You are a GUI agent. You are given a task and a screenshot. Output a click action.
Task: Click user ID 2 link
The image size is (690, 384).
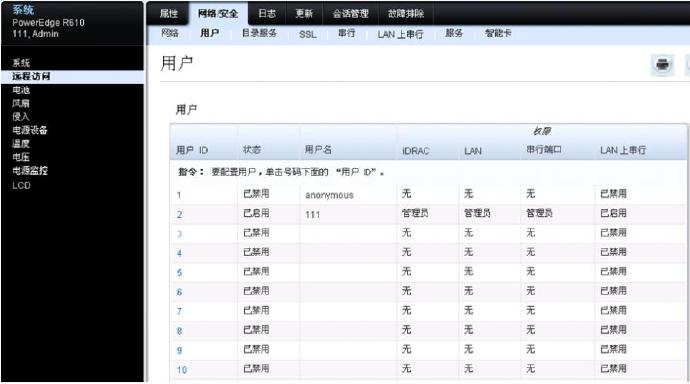pos(179,215)
